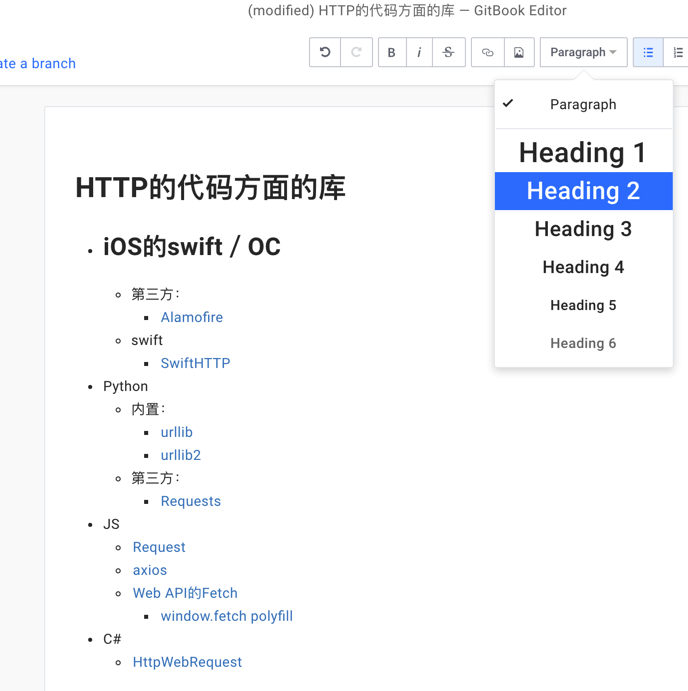The width and height of the screenshot is (688, 691).
Task: Click the 内置: list item
Action: coord(148,409)
